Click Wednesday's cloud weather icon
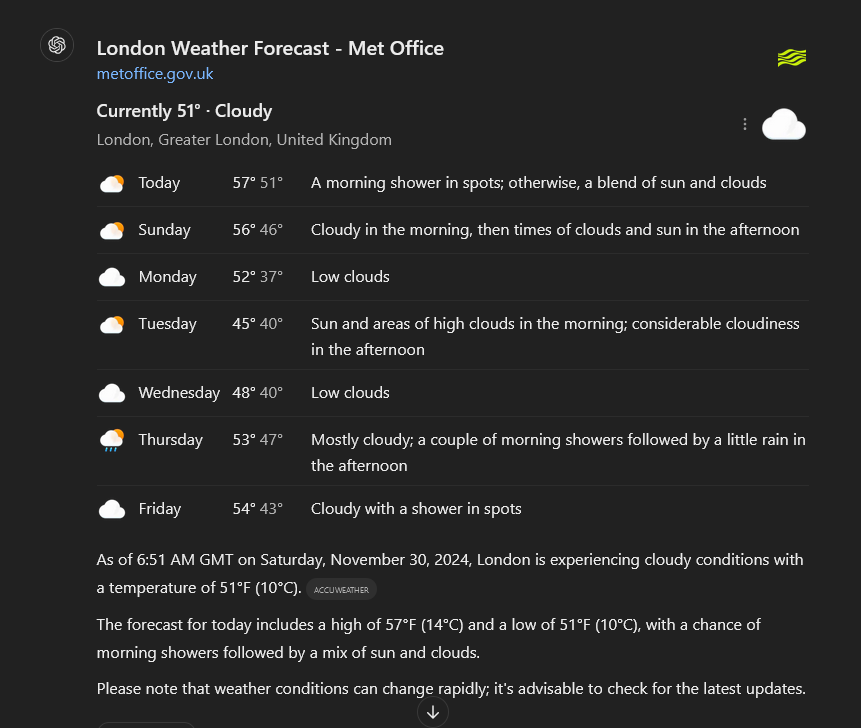 click(x=112, y=393)
